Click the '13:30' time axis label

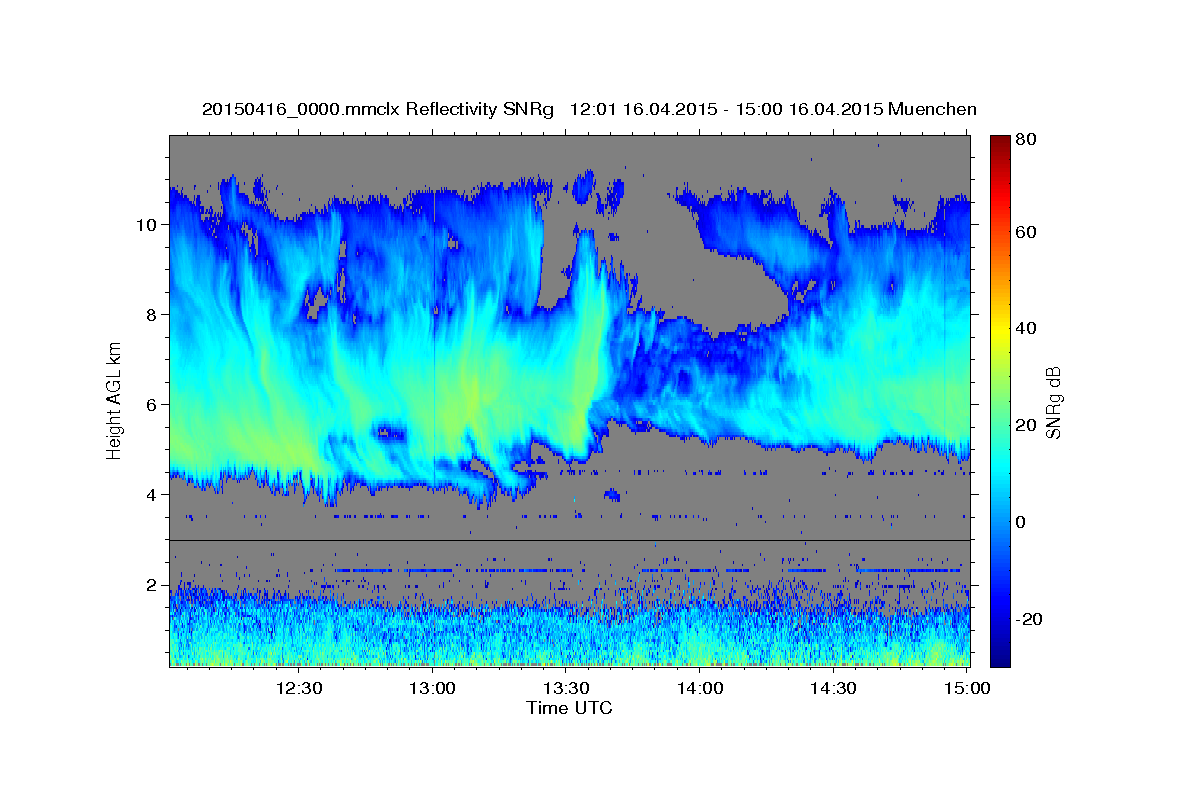tap(566, 688)
